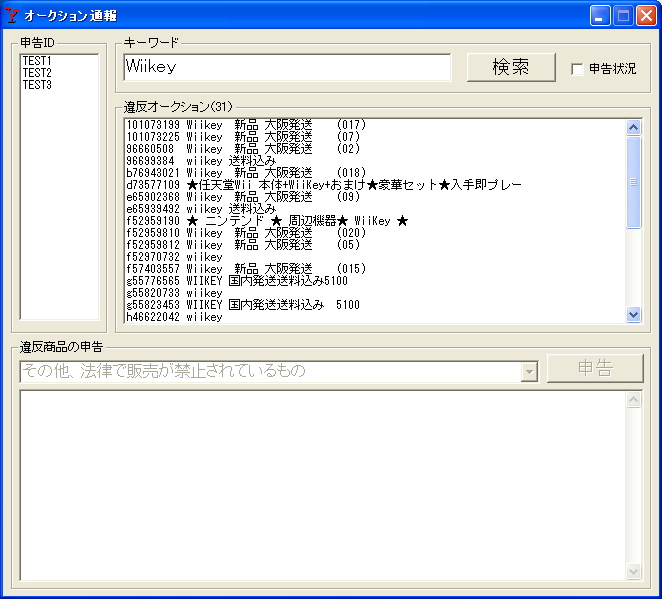Click the Y application icon in title bar
The image size is (662, 599).
(12, 16)
